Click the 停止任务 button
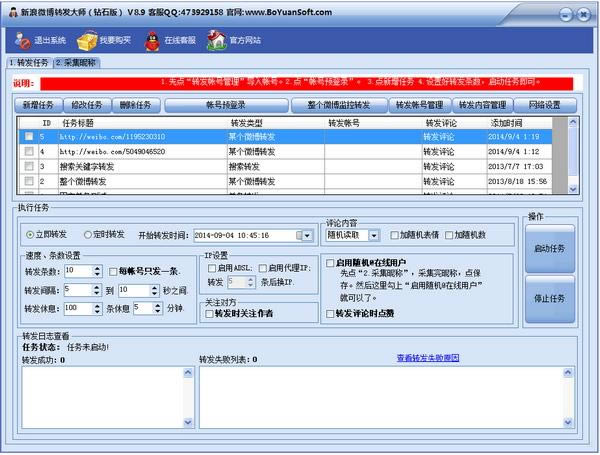Image resolution: width=600 pixels, height=455 pixels. [549, 298]
